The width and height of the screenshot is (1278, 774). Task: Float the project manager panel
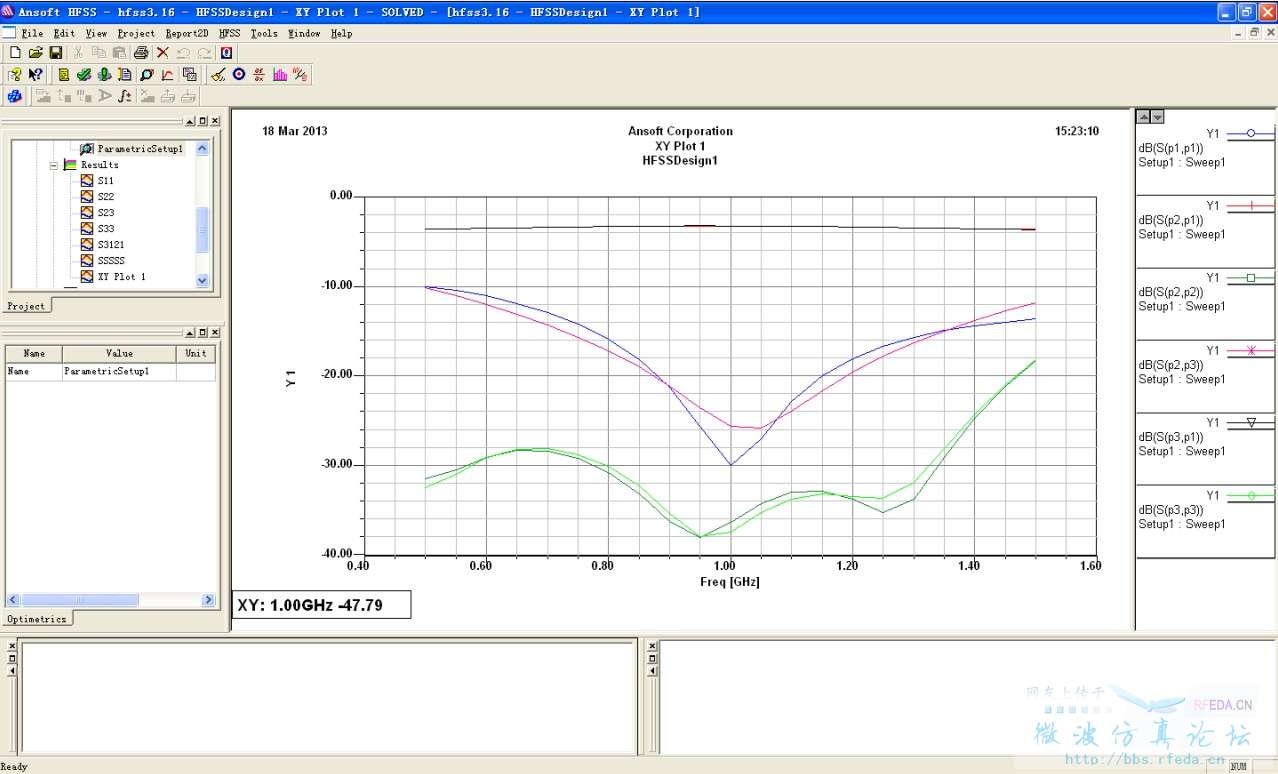click(x=203, y=121)
